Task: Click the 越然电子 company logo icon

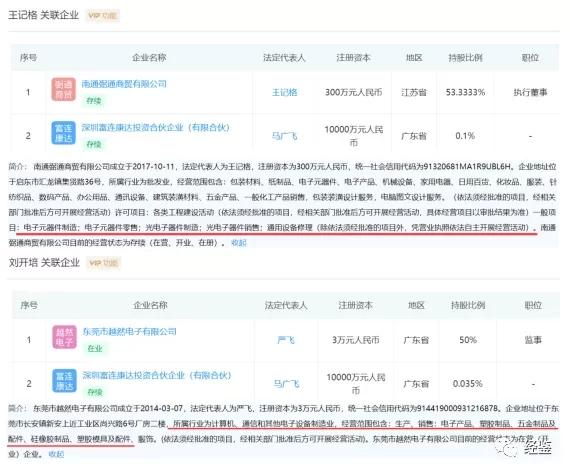Action: point(65,337)
